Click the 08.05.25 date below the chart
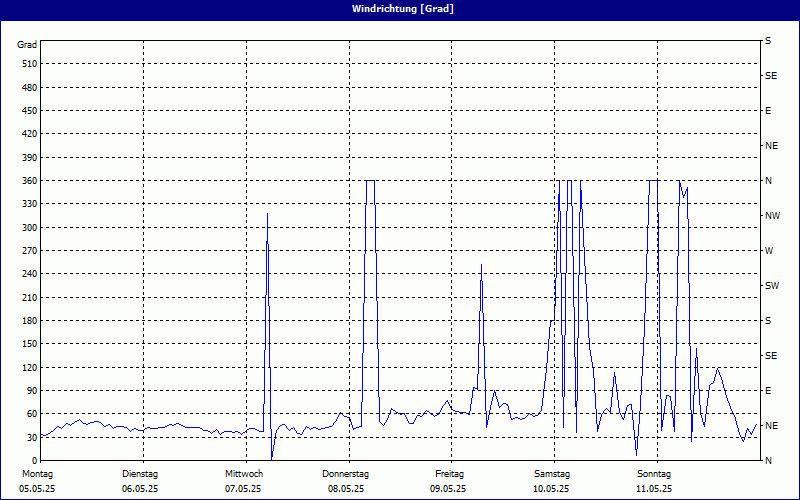This screenshot has height=500, width=800. 345,489
